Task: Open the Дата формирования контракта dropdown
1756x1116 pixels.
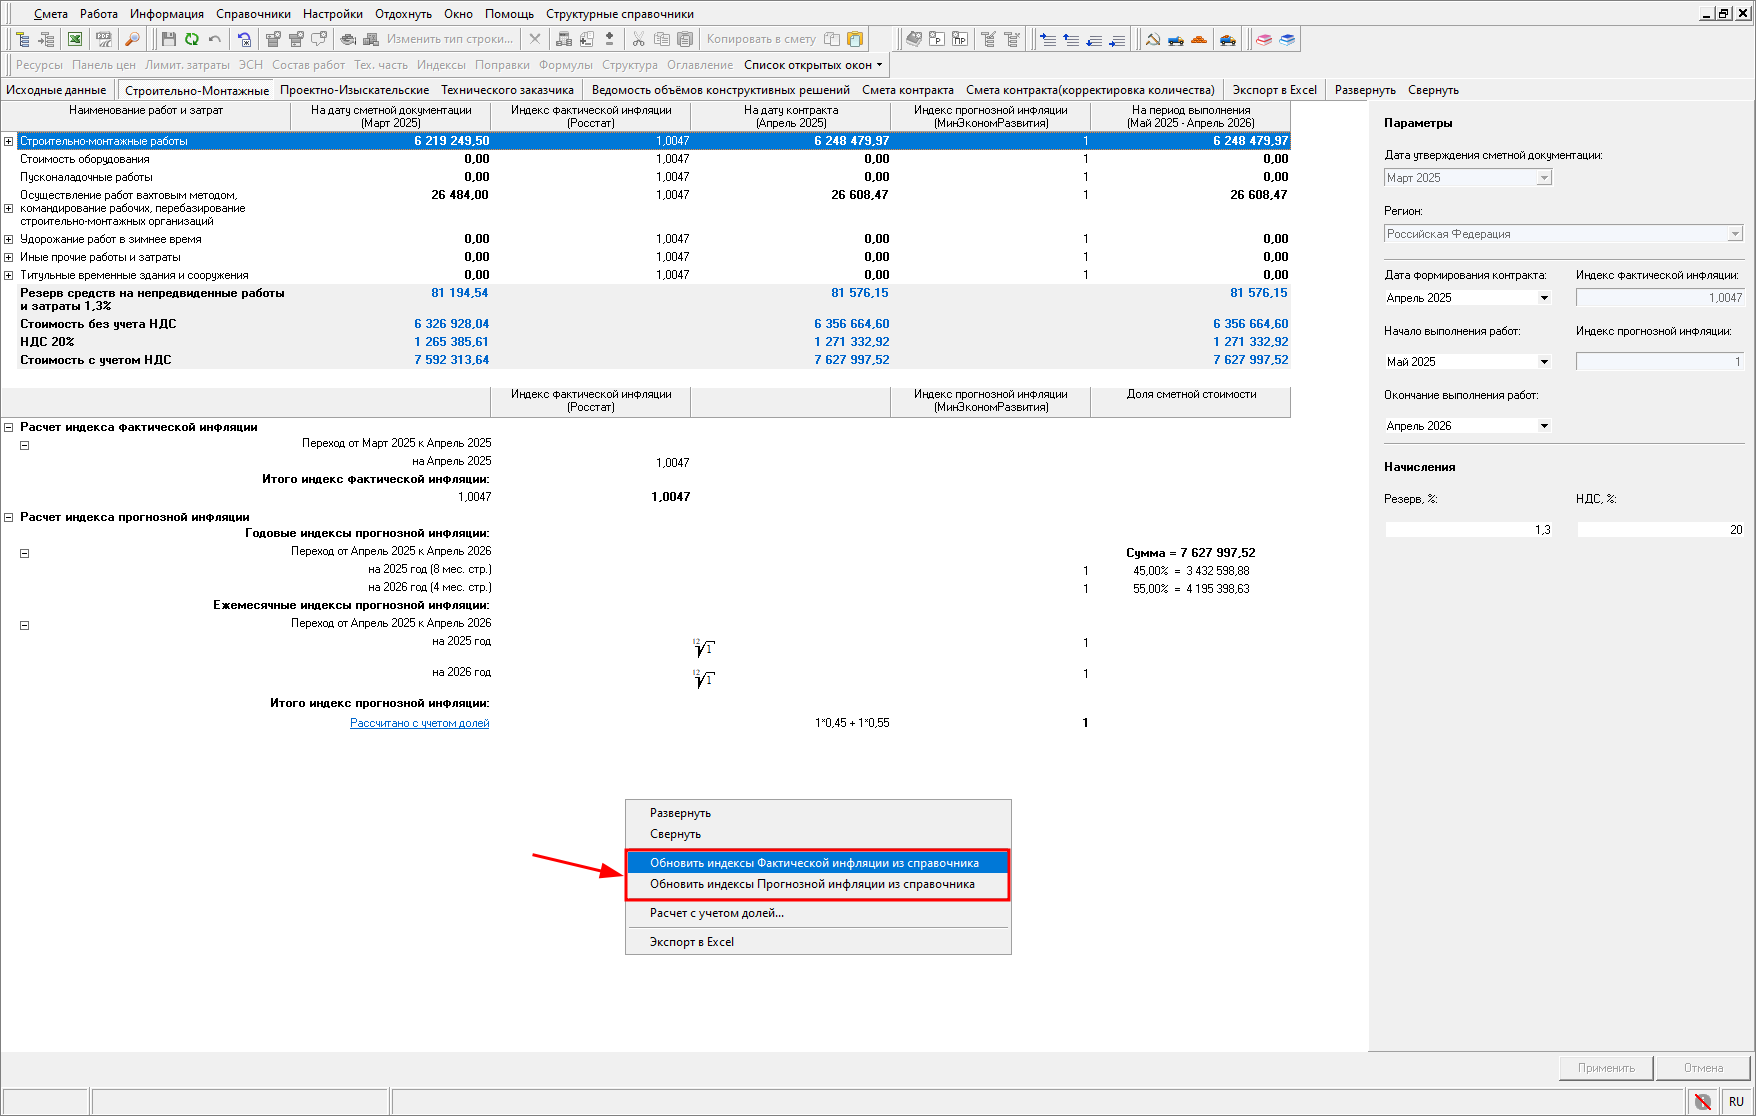Action: 1544,298
